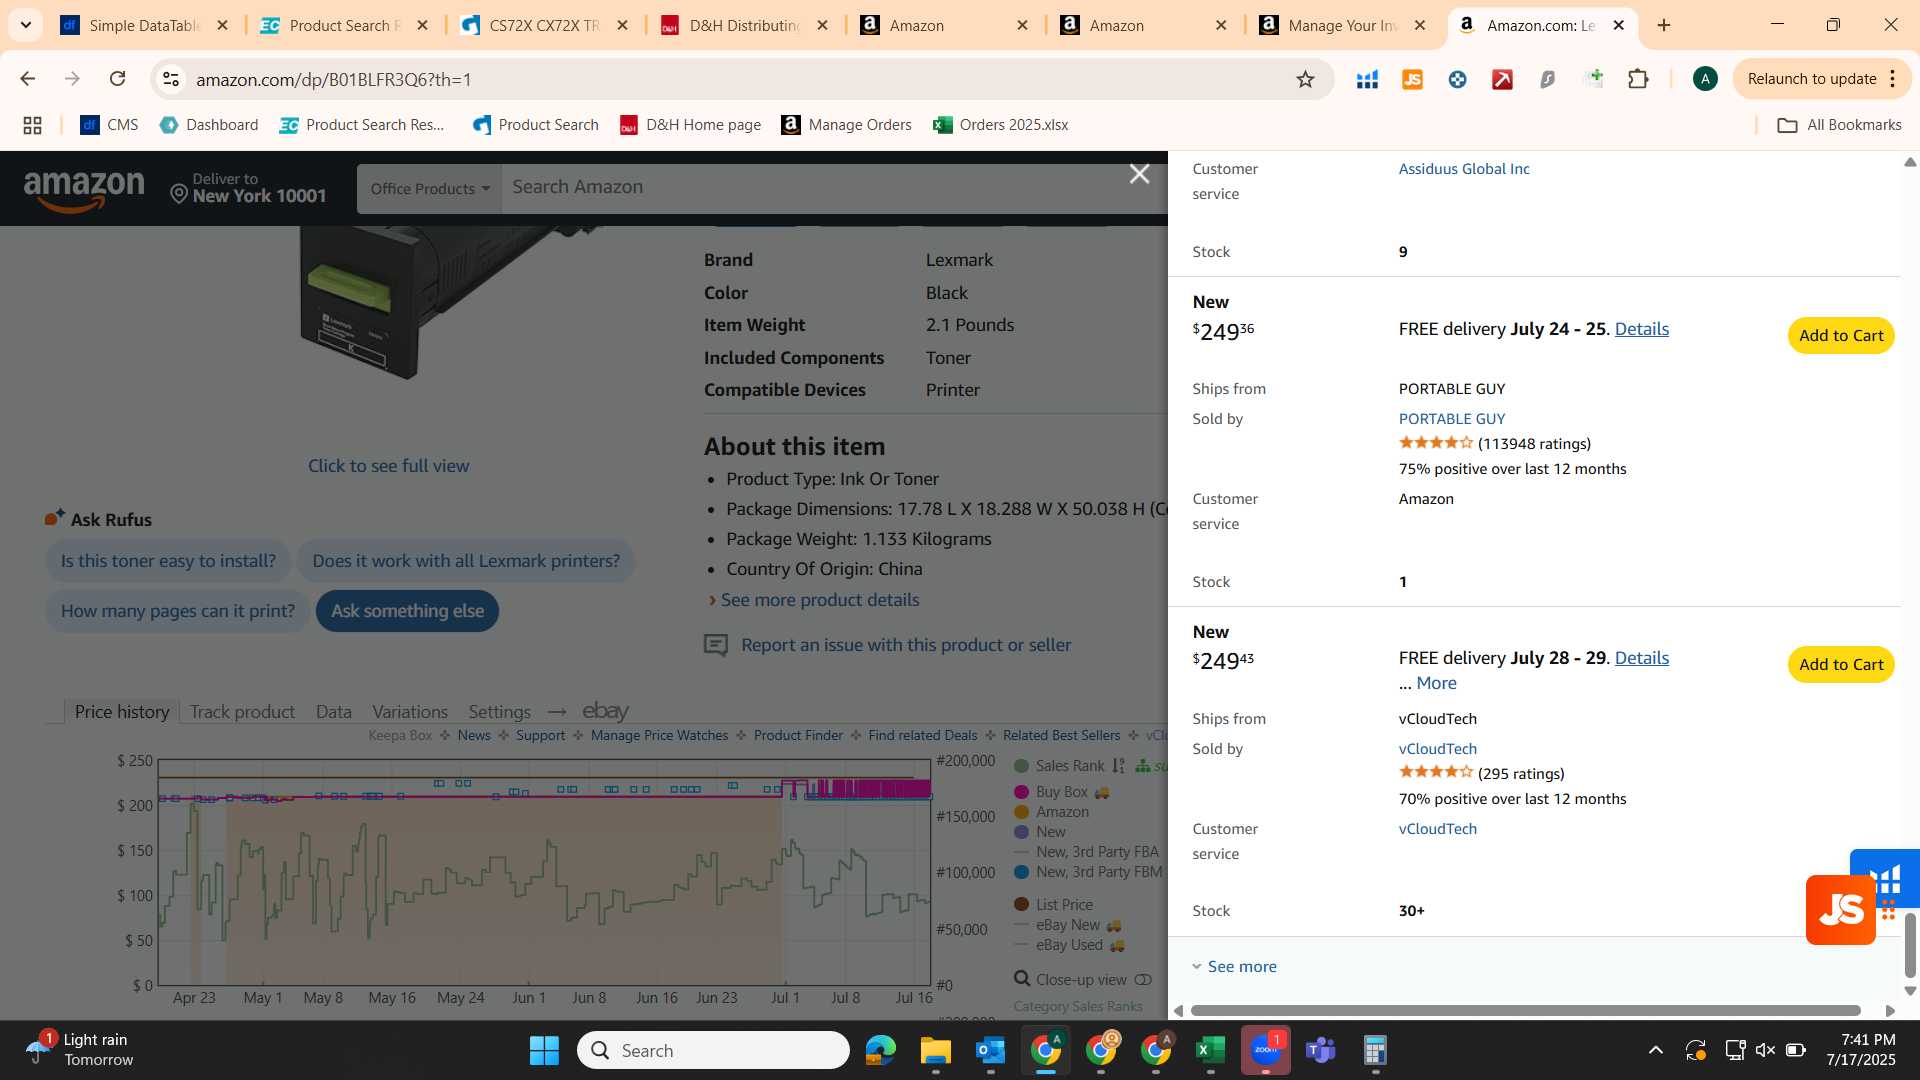The height and width of the screenshot is (1080, 1920).
Task: Open Orders 2025.xlsx bookmark
Action: pos(1001,125)
